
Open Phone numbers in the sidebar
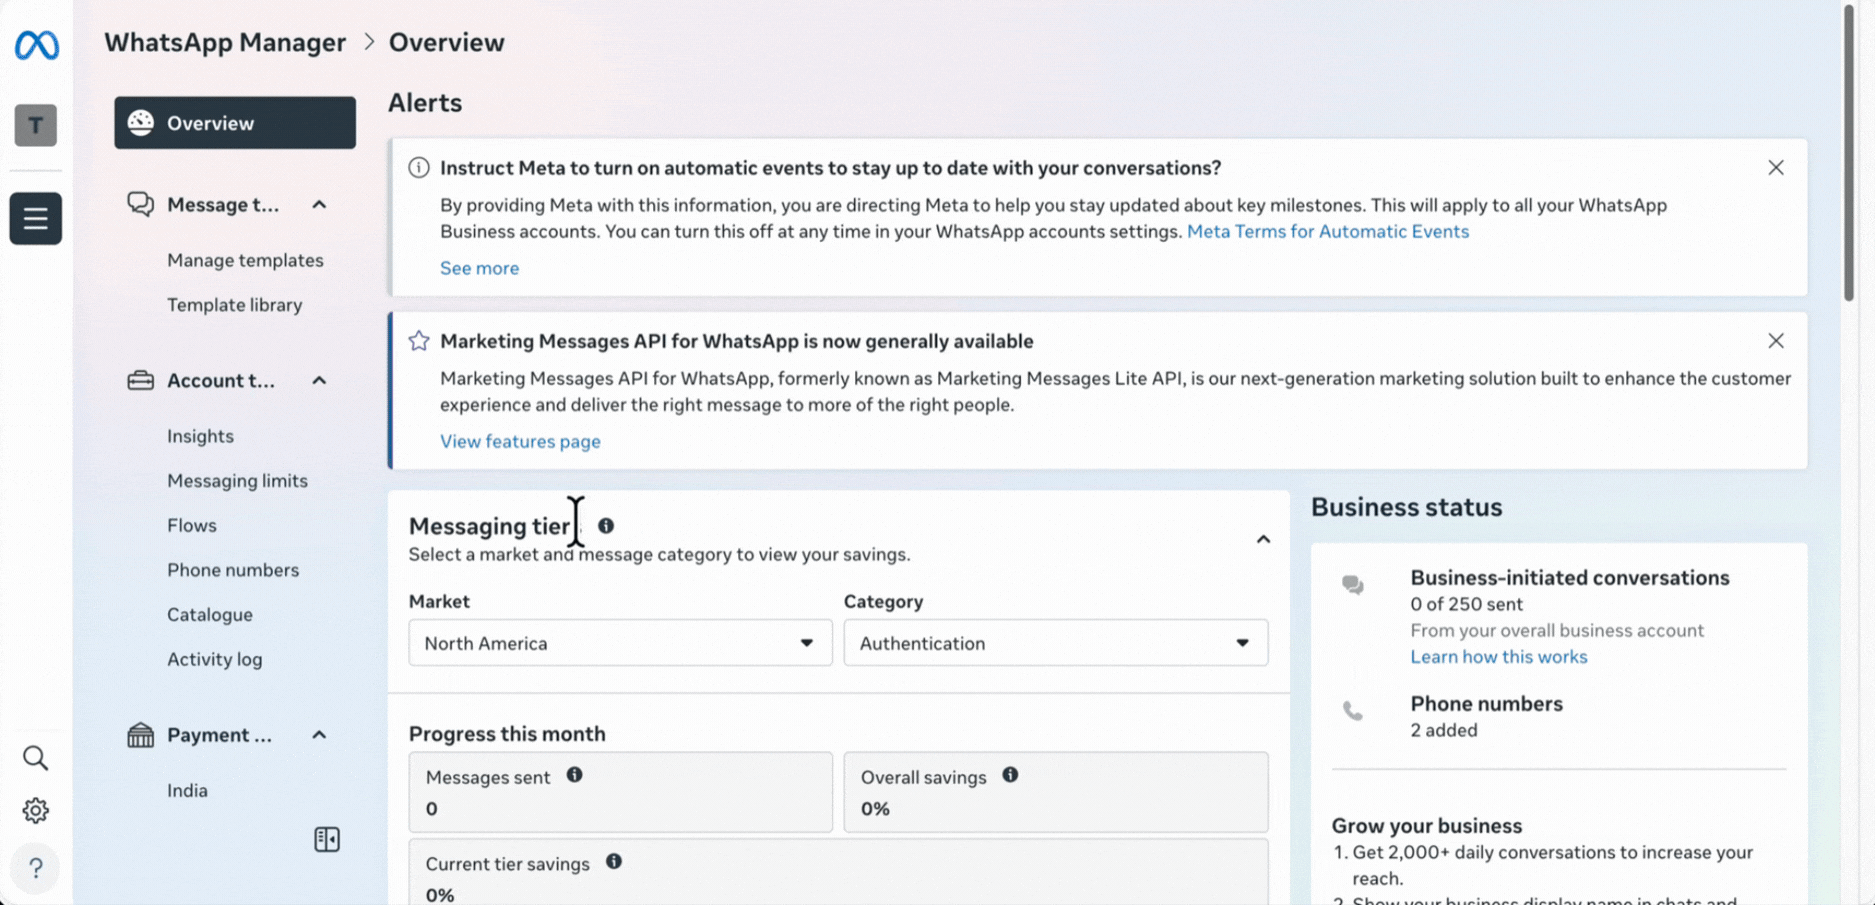pyautogui.click(x=233, y=570)
